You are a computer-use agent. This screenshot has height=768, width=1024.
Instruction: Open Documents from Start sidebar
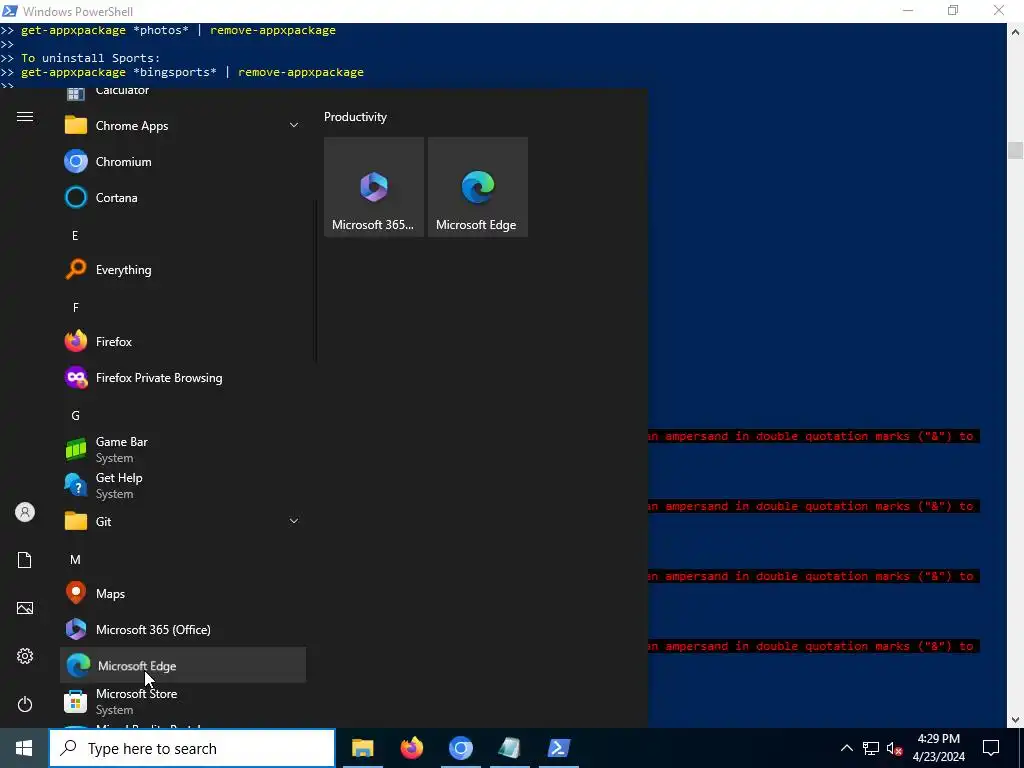pyautogui.click(x=25, y=560)
